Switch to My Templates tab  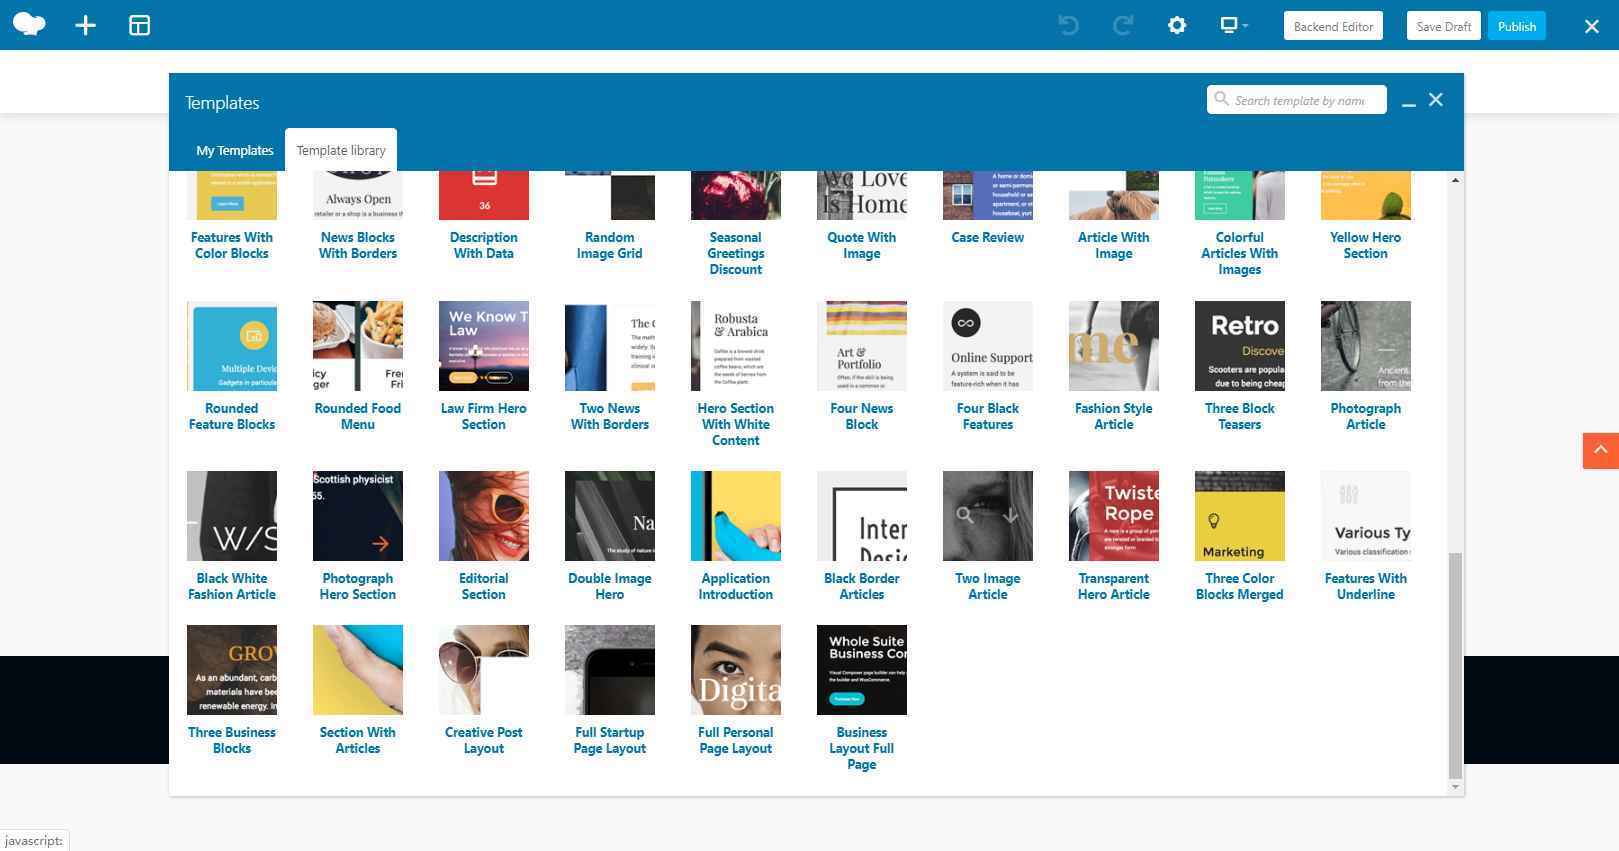(234, 150)
